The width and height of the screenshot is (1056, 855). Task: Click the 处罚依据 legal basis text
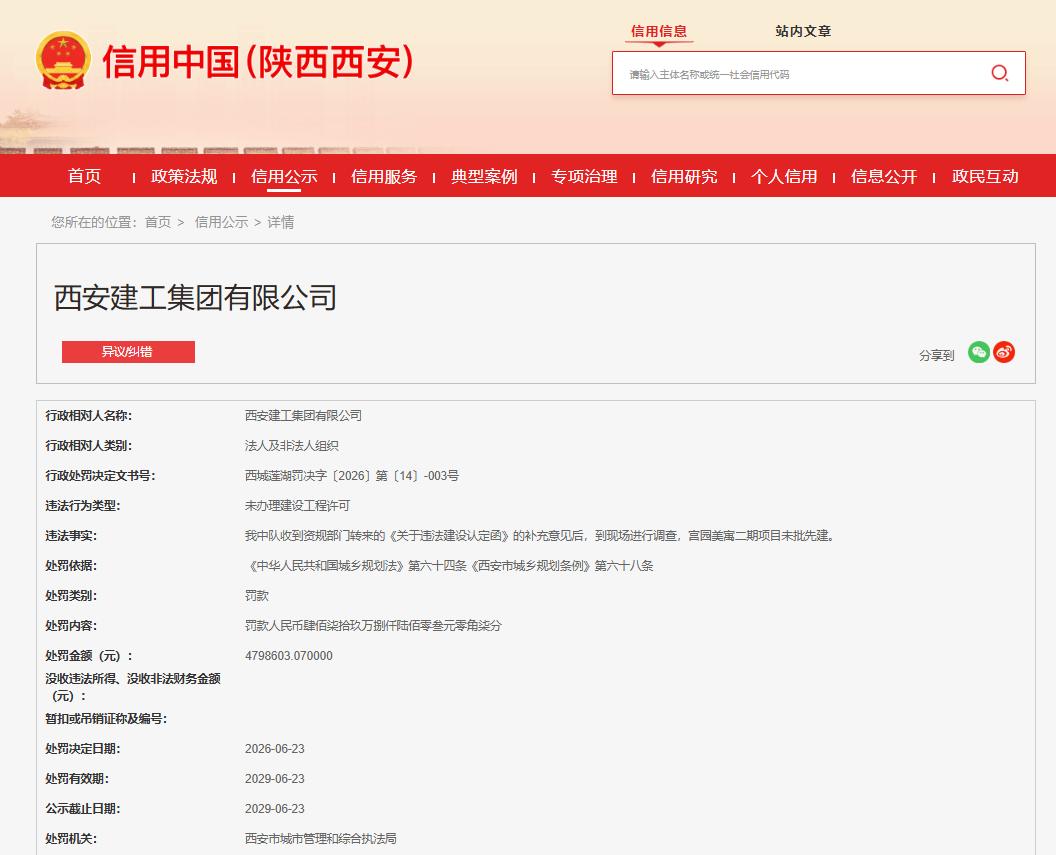pos(449,566)
